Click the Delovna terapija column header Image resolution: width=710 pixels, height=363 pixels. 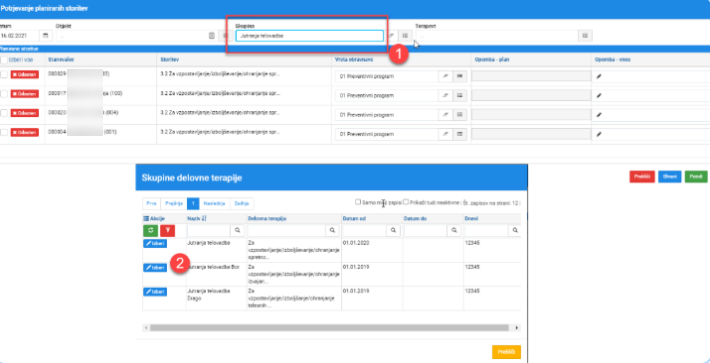267,219
